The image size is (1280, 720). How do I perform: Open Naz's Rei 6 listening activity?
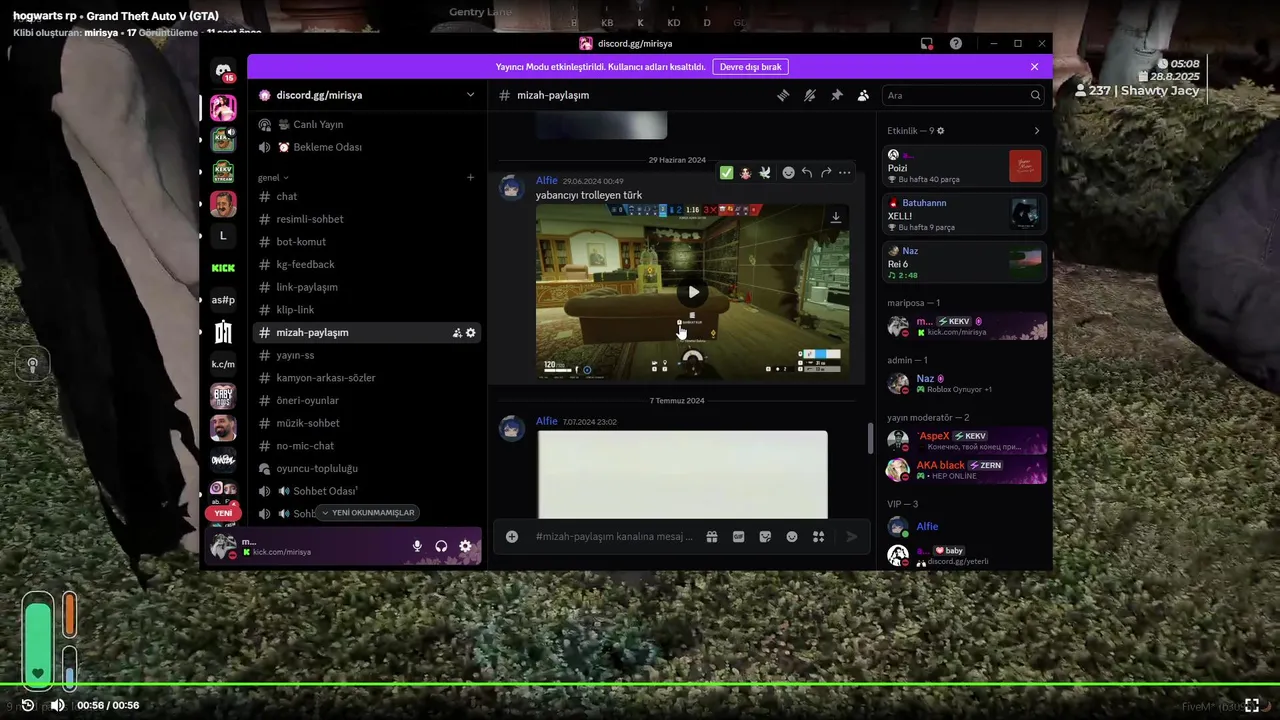click(965, 262)
